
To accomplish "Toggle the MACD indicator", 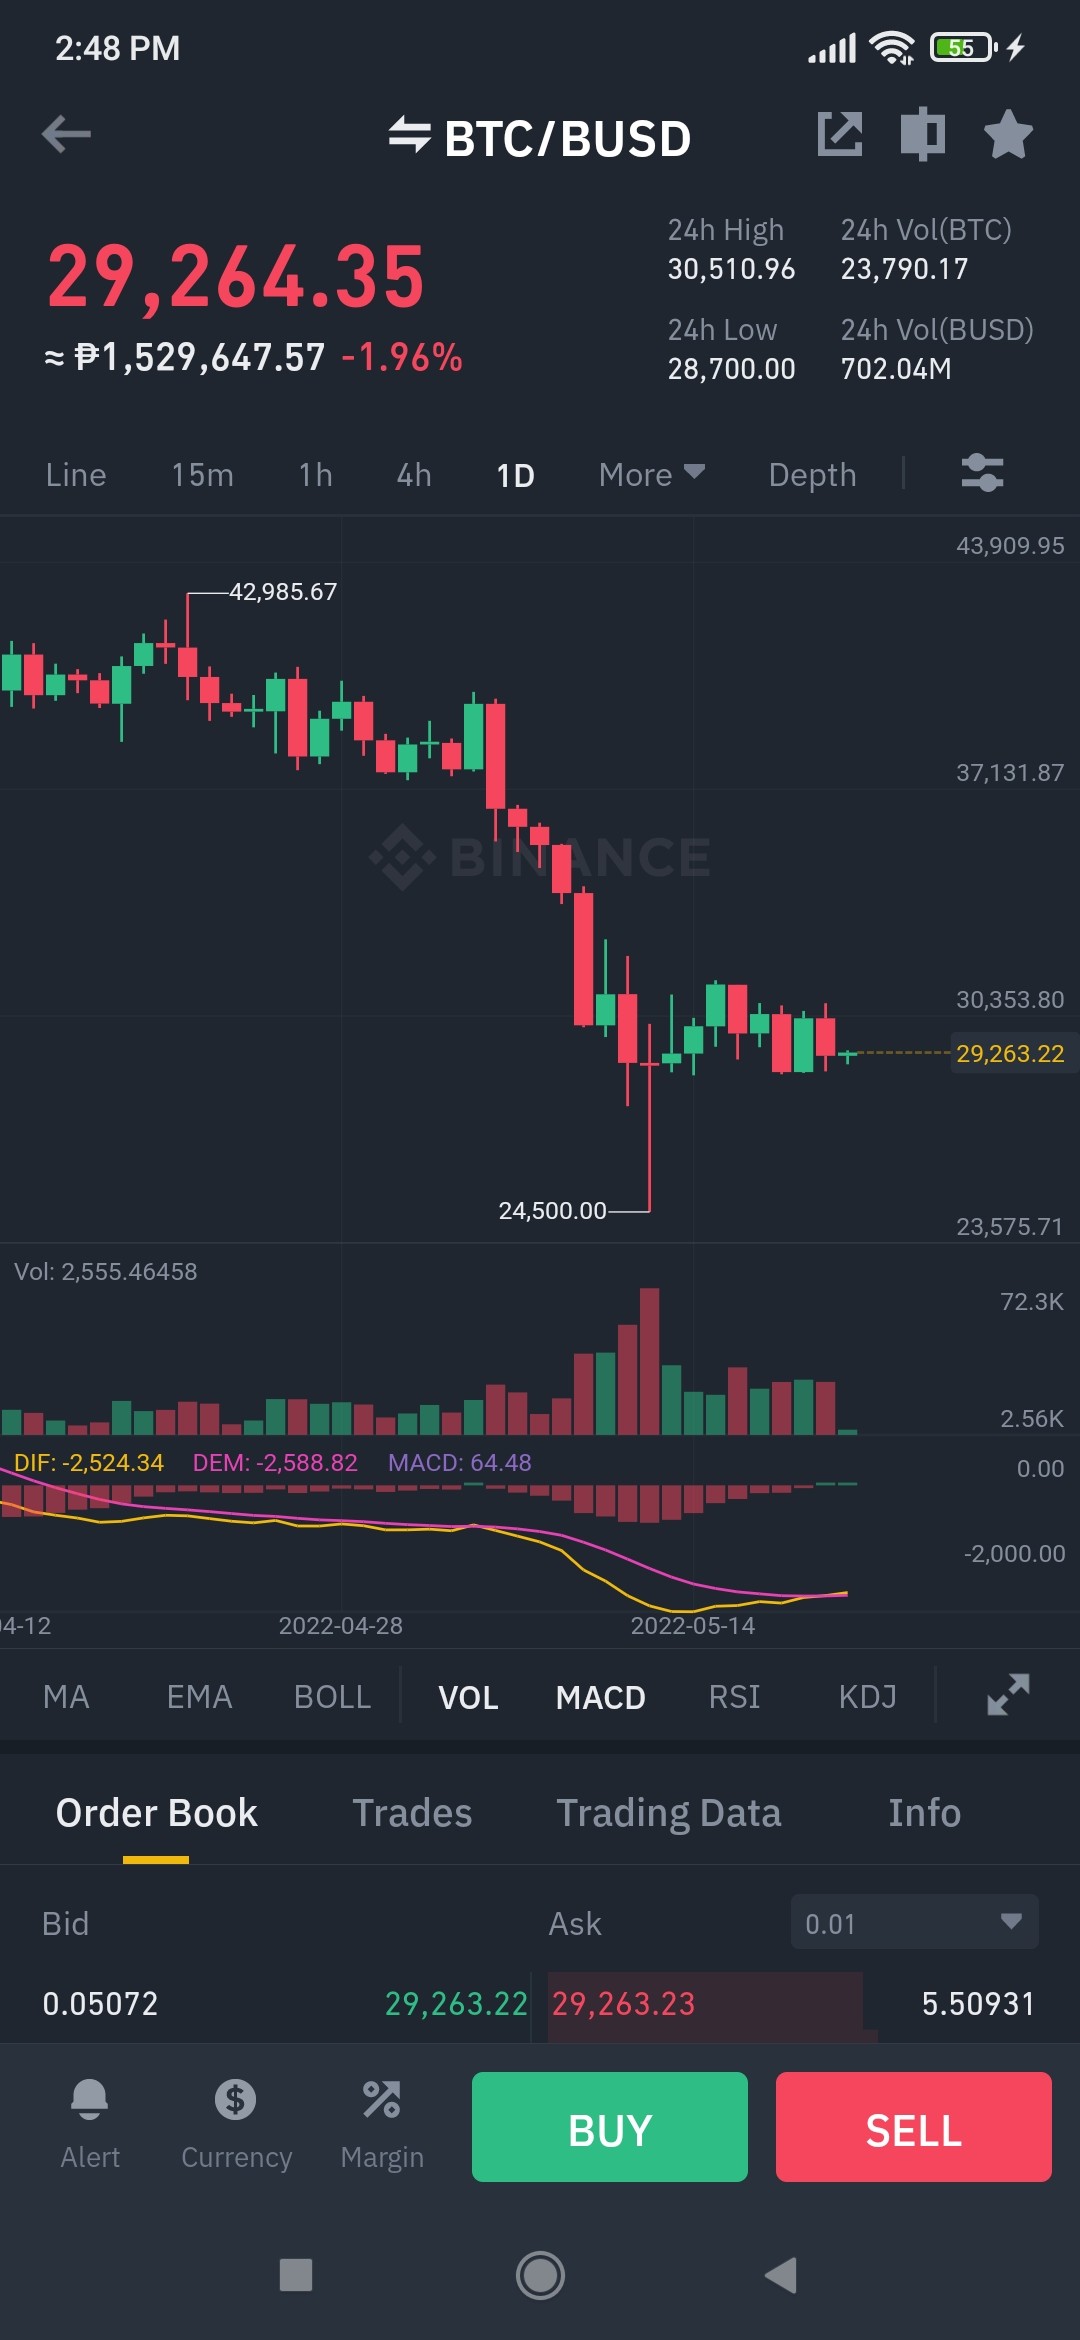I will [600, 1697].
